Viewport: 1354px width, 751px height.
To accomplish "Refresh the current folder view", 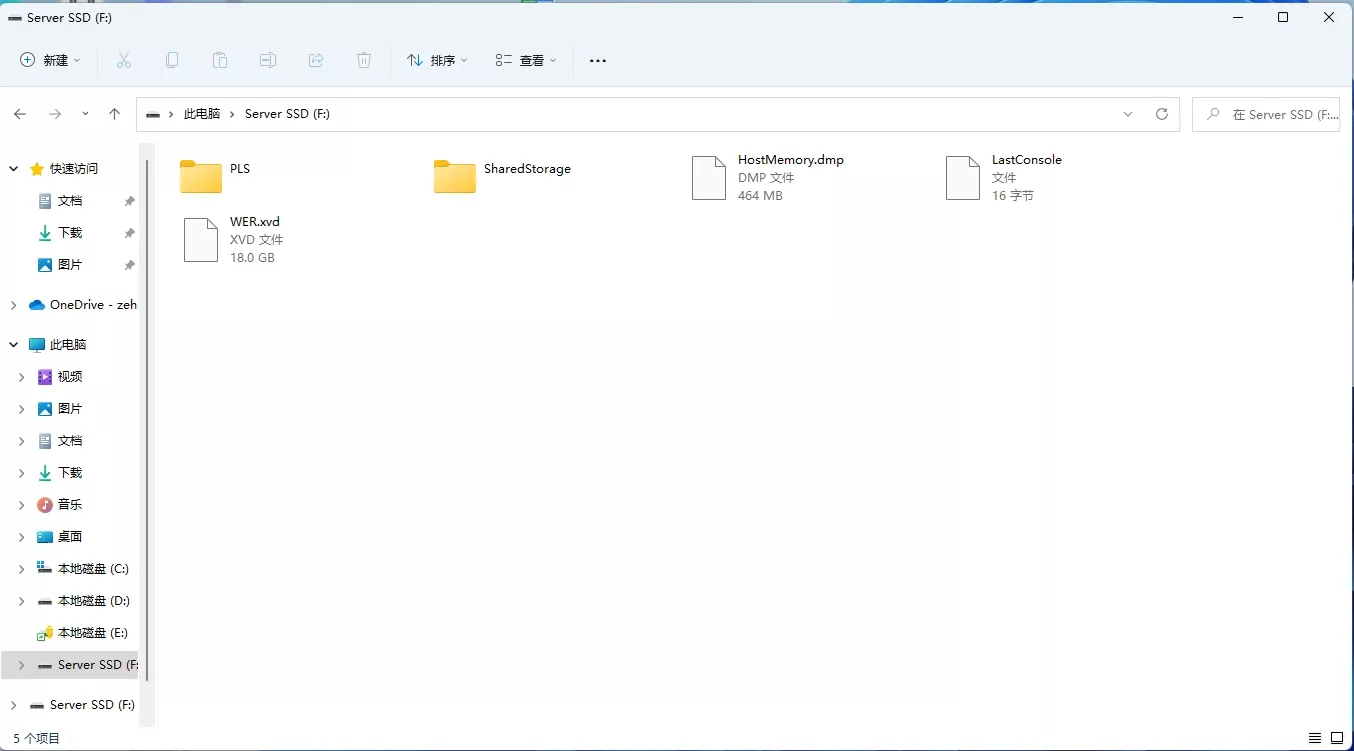I will [x=1162, y=114].
